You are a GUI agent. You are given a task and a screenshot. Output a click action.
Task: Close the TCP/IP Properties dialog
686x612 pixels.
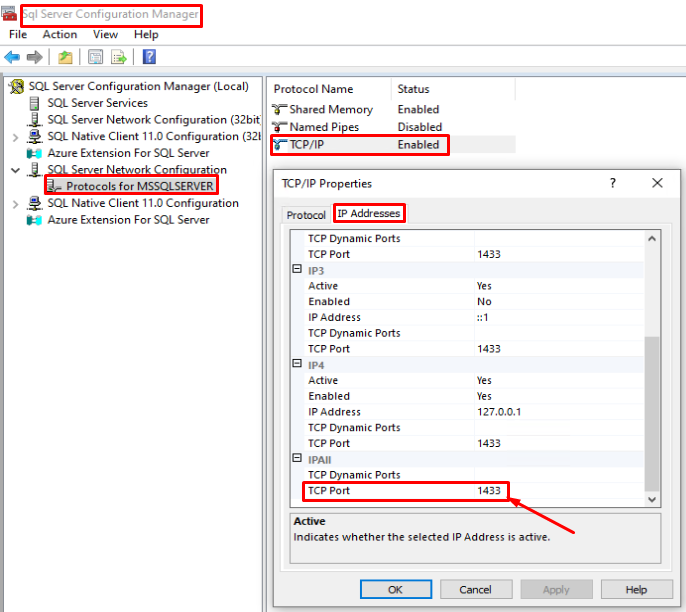[x=657, y=183]
